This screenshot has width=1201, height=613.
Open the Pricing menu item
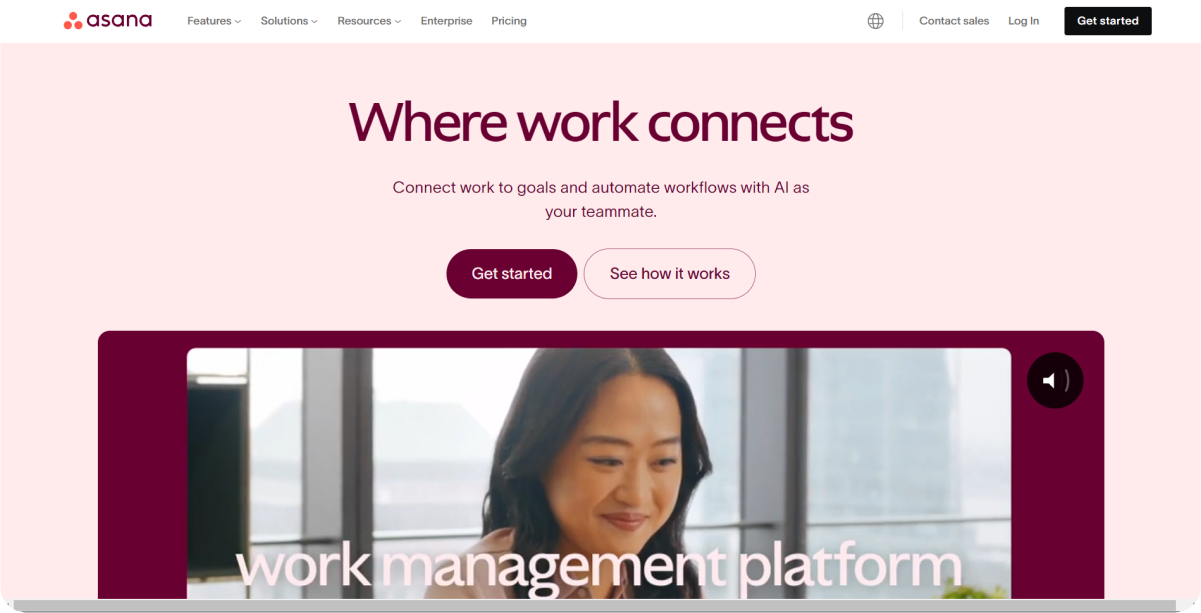coord(509,21)
